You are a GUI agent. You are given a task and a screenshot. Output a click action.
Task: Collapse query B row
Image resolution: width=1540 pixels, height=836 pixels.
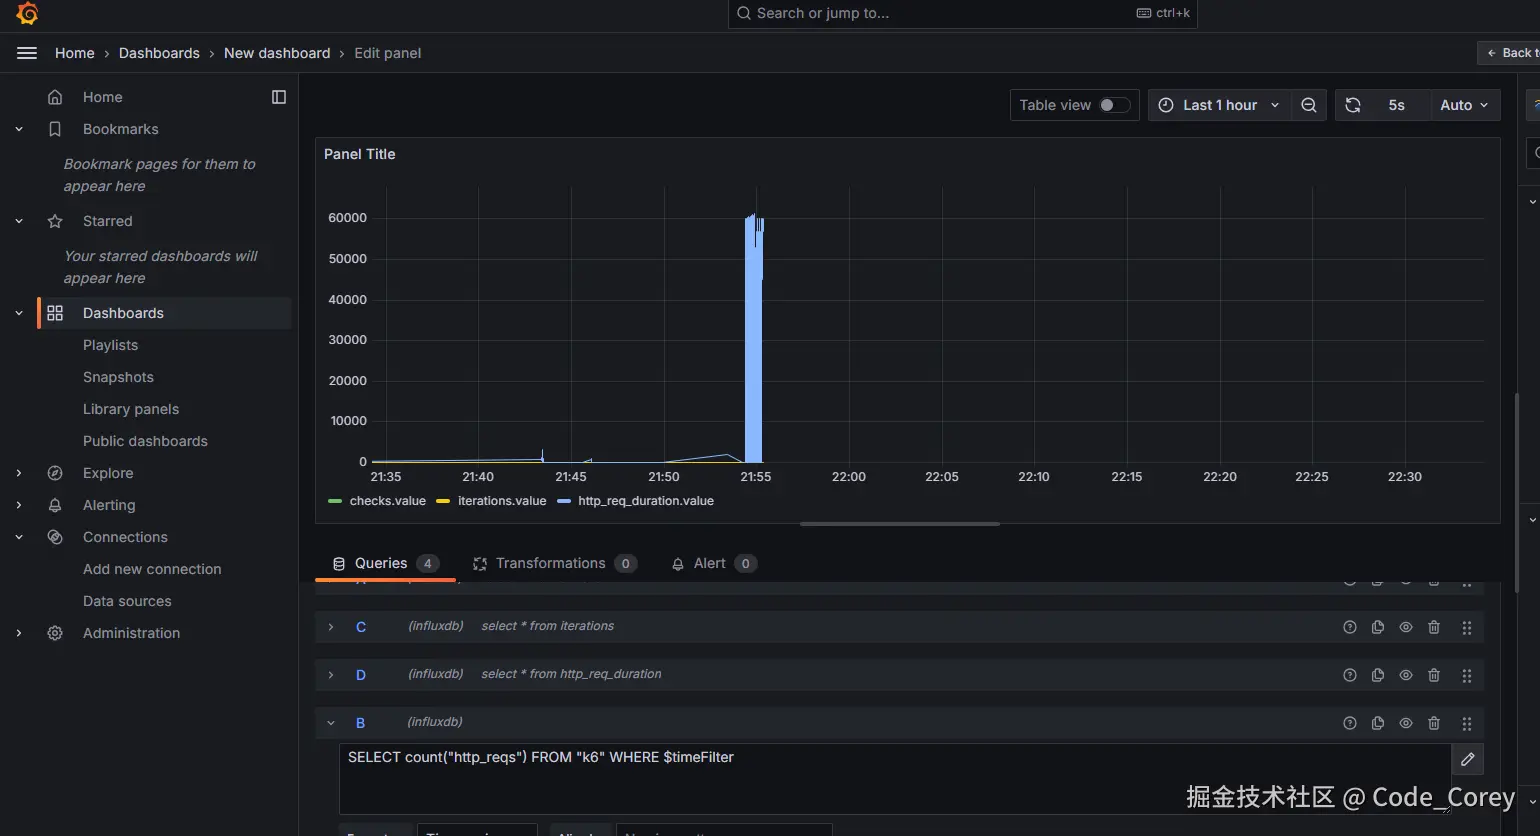tap(331, 723)
